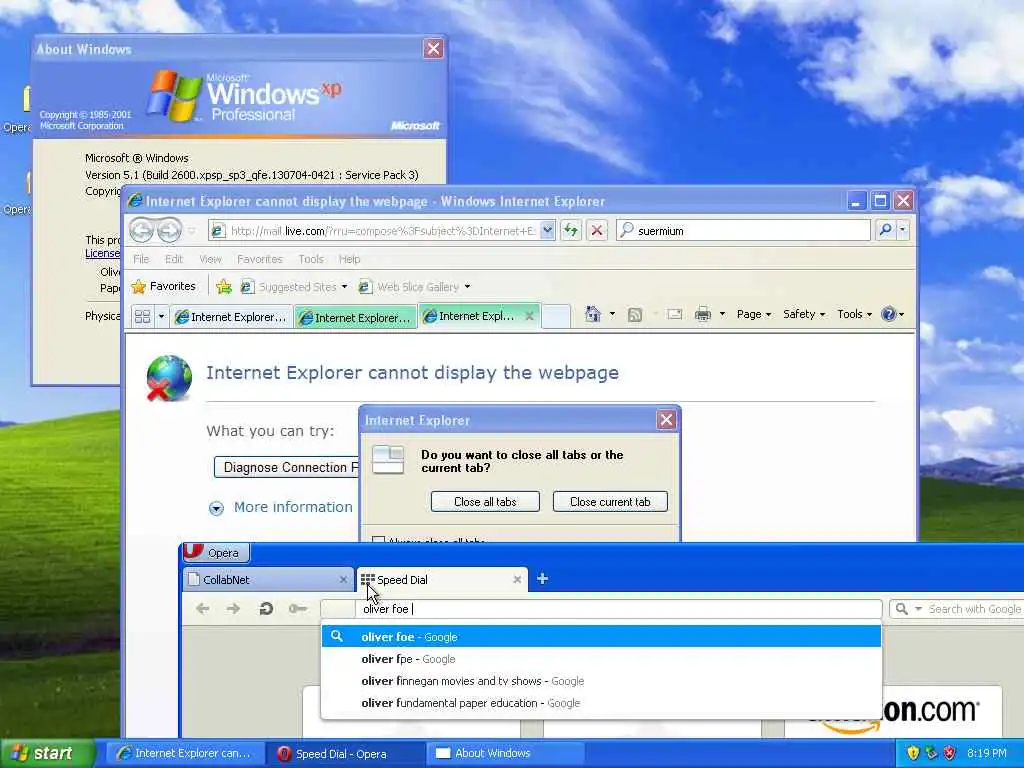Open the IE Tools command bar dropdown
Screen dimensions: 1024x768
click(854, 314)
